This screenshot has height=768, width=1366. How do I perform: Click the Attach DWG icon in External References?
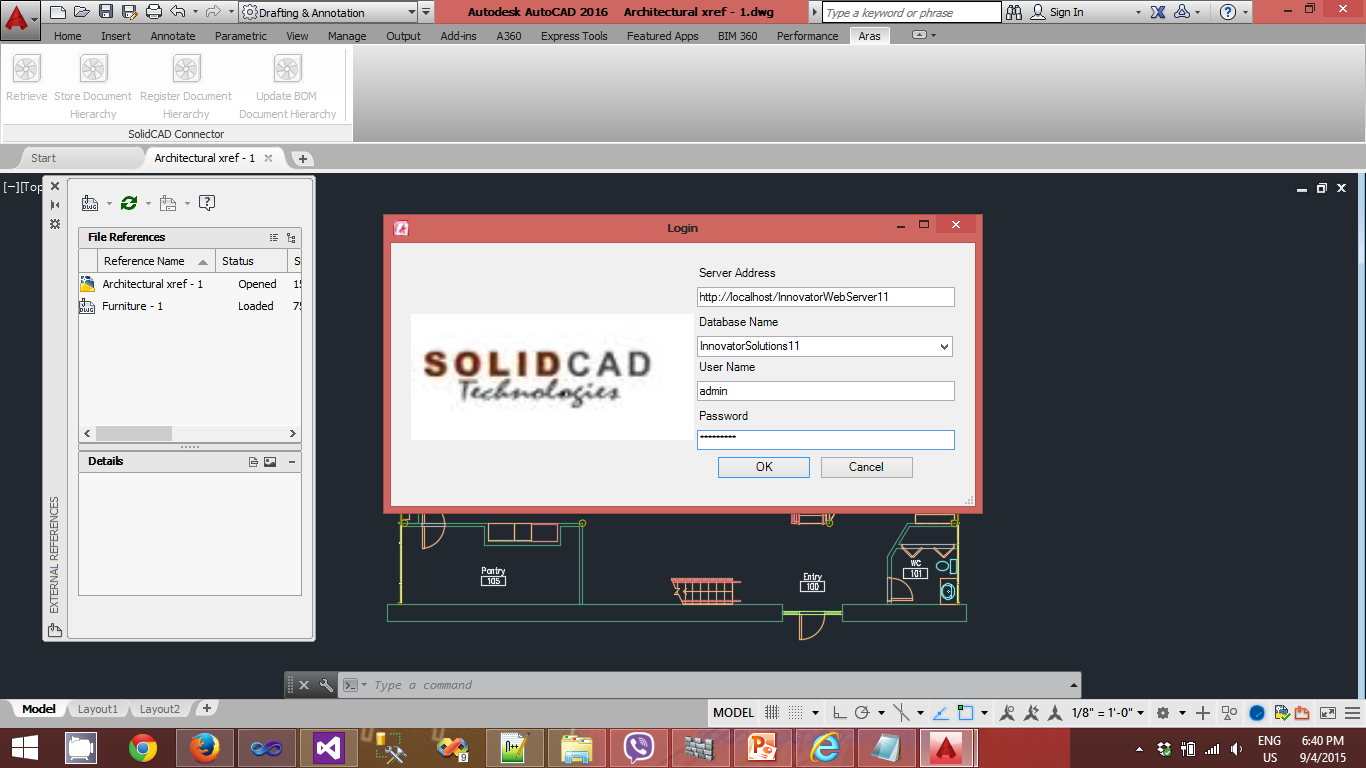coord(90,203)
